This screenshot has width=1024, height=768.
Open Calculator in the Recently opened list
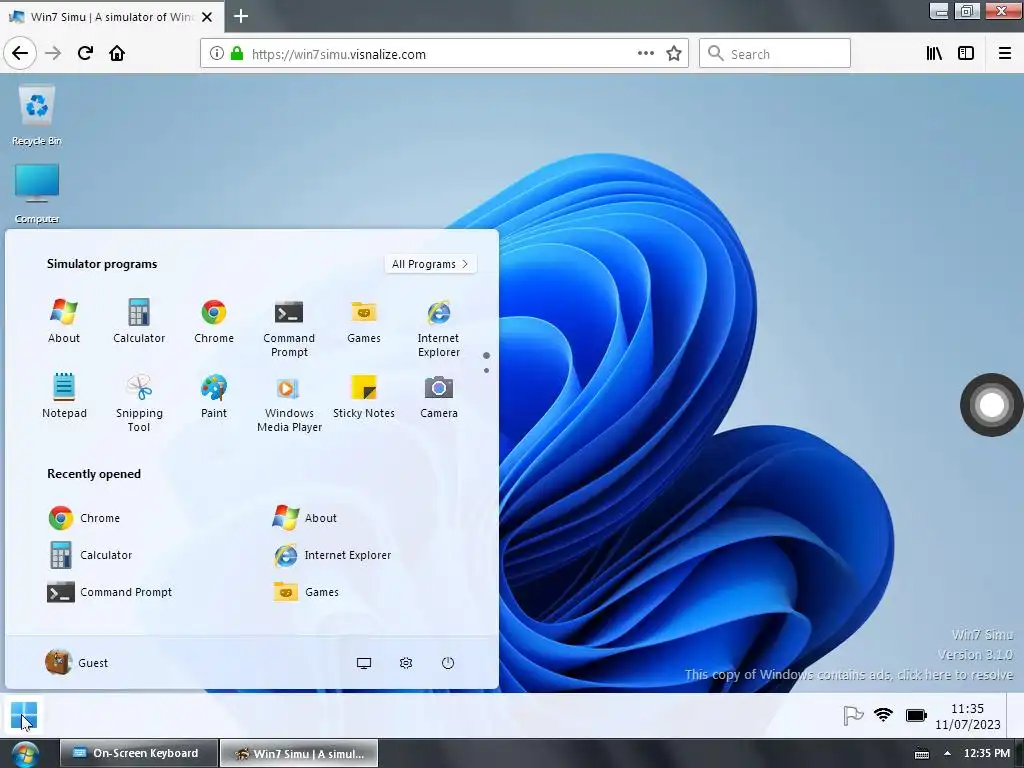[x=90, y=555]
